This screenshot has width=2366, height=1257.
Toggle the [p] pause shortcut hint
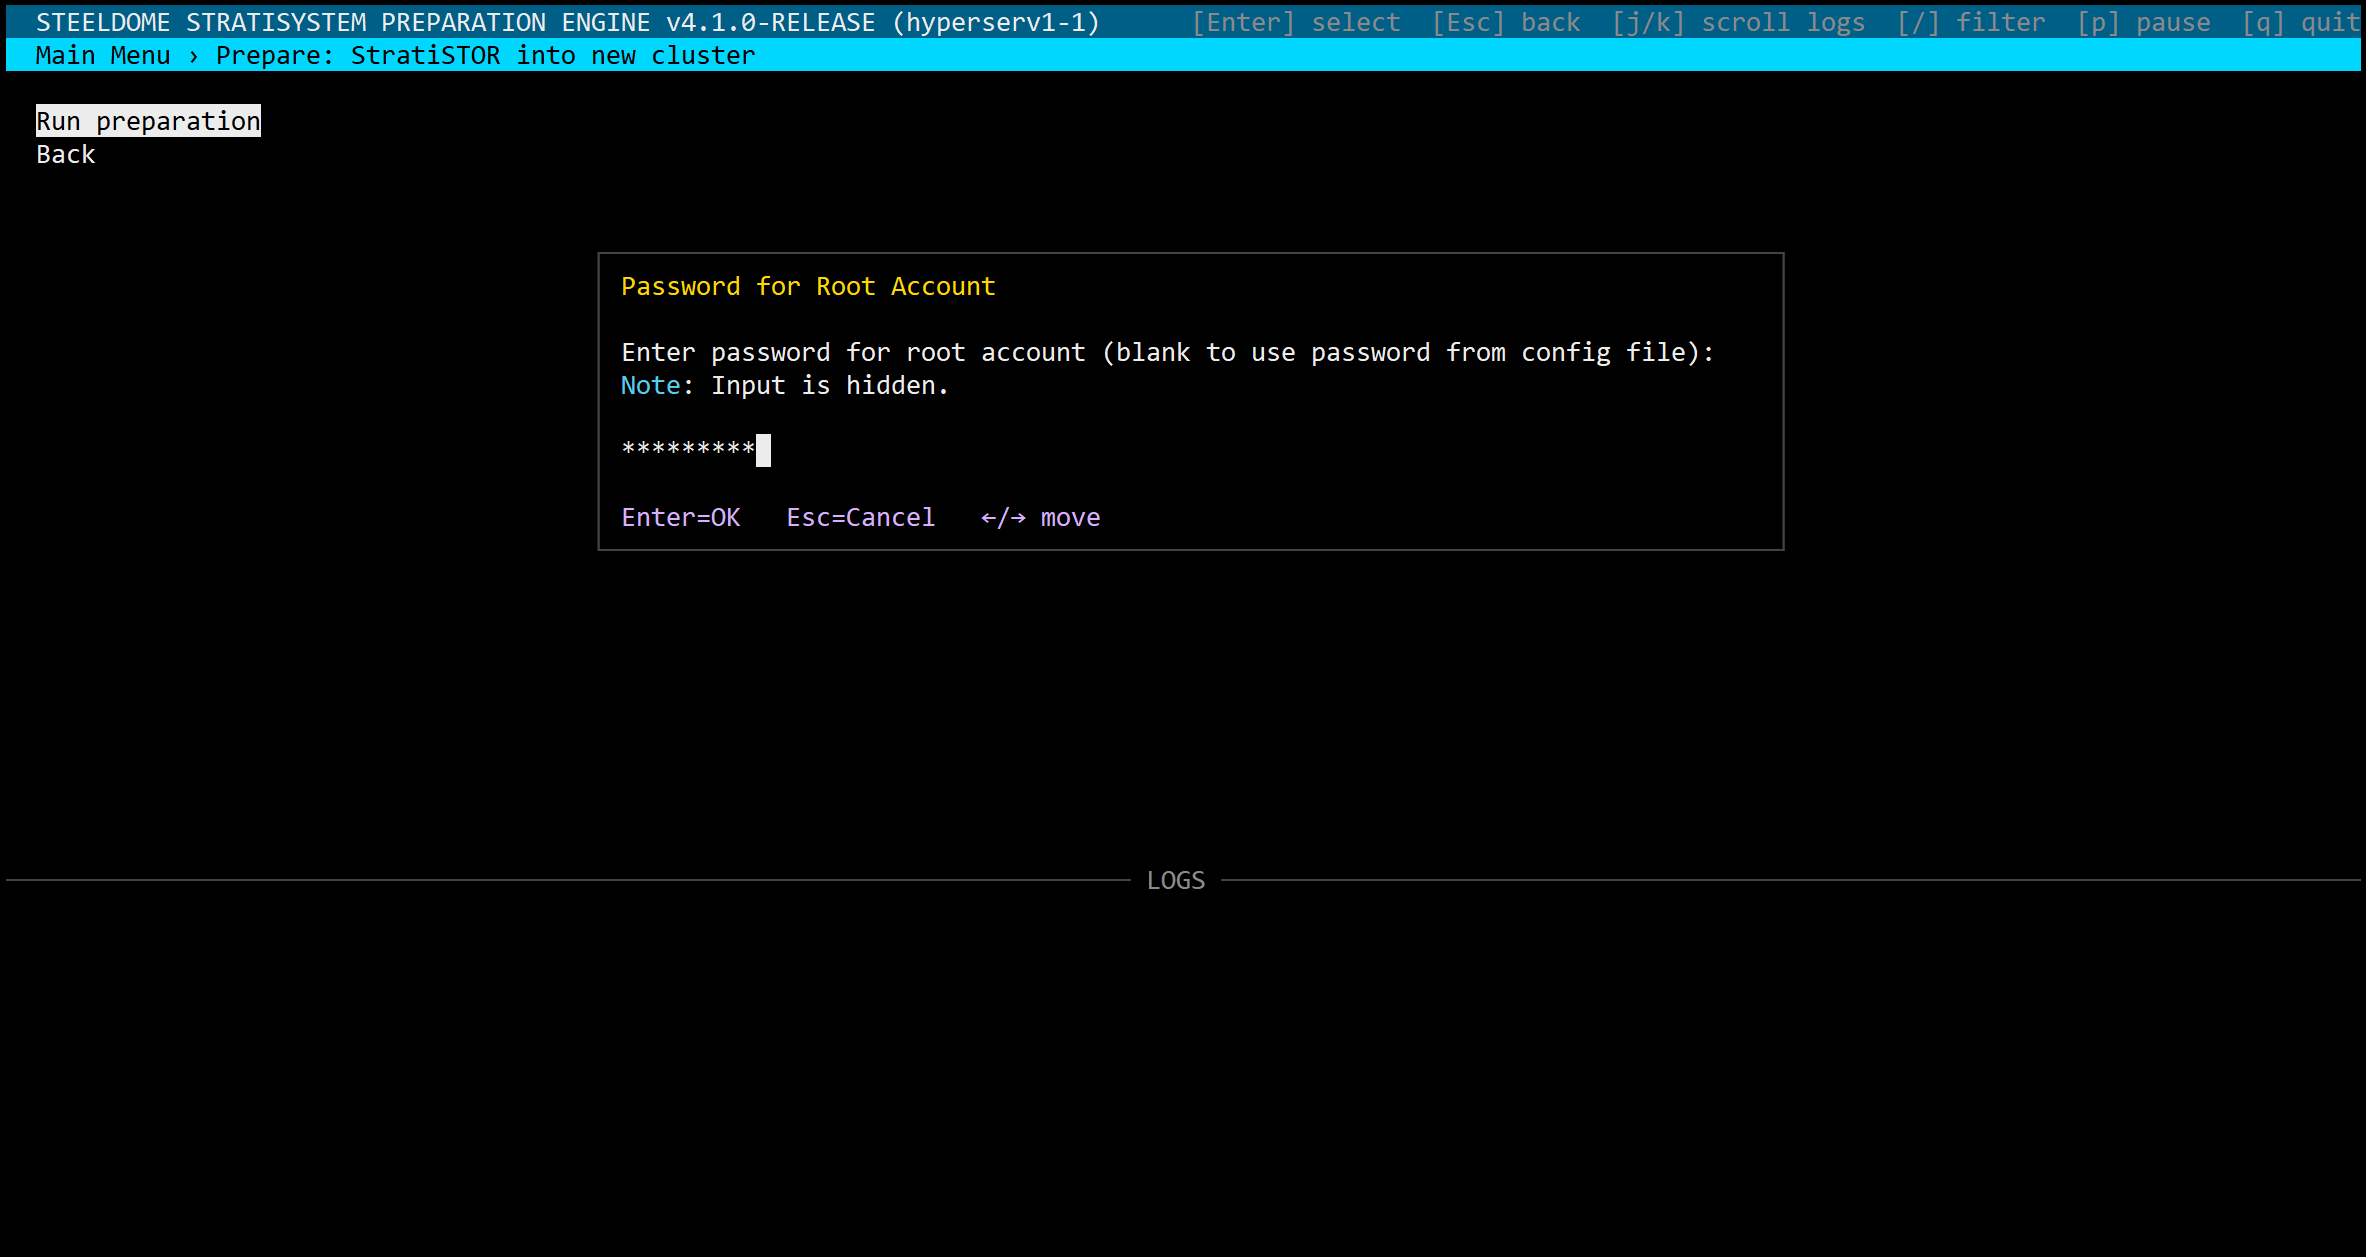tap(2143, 22)
